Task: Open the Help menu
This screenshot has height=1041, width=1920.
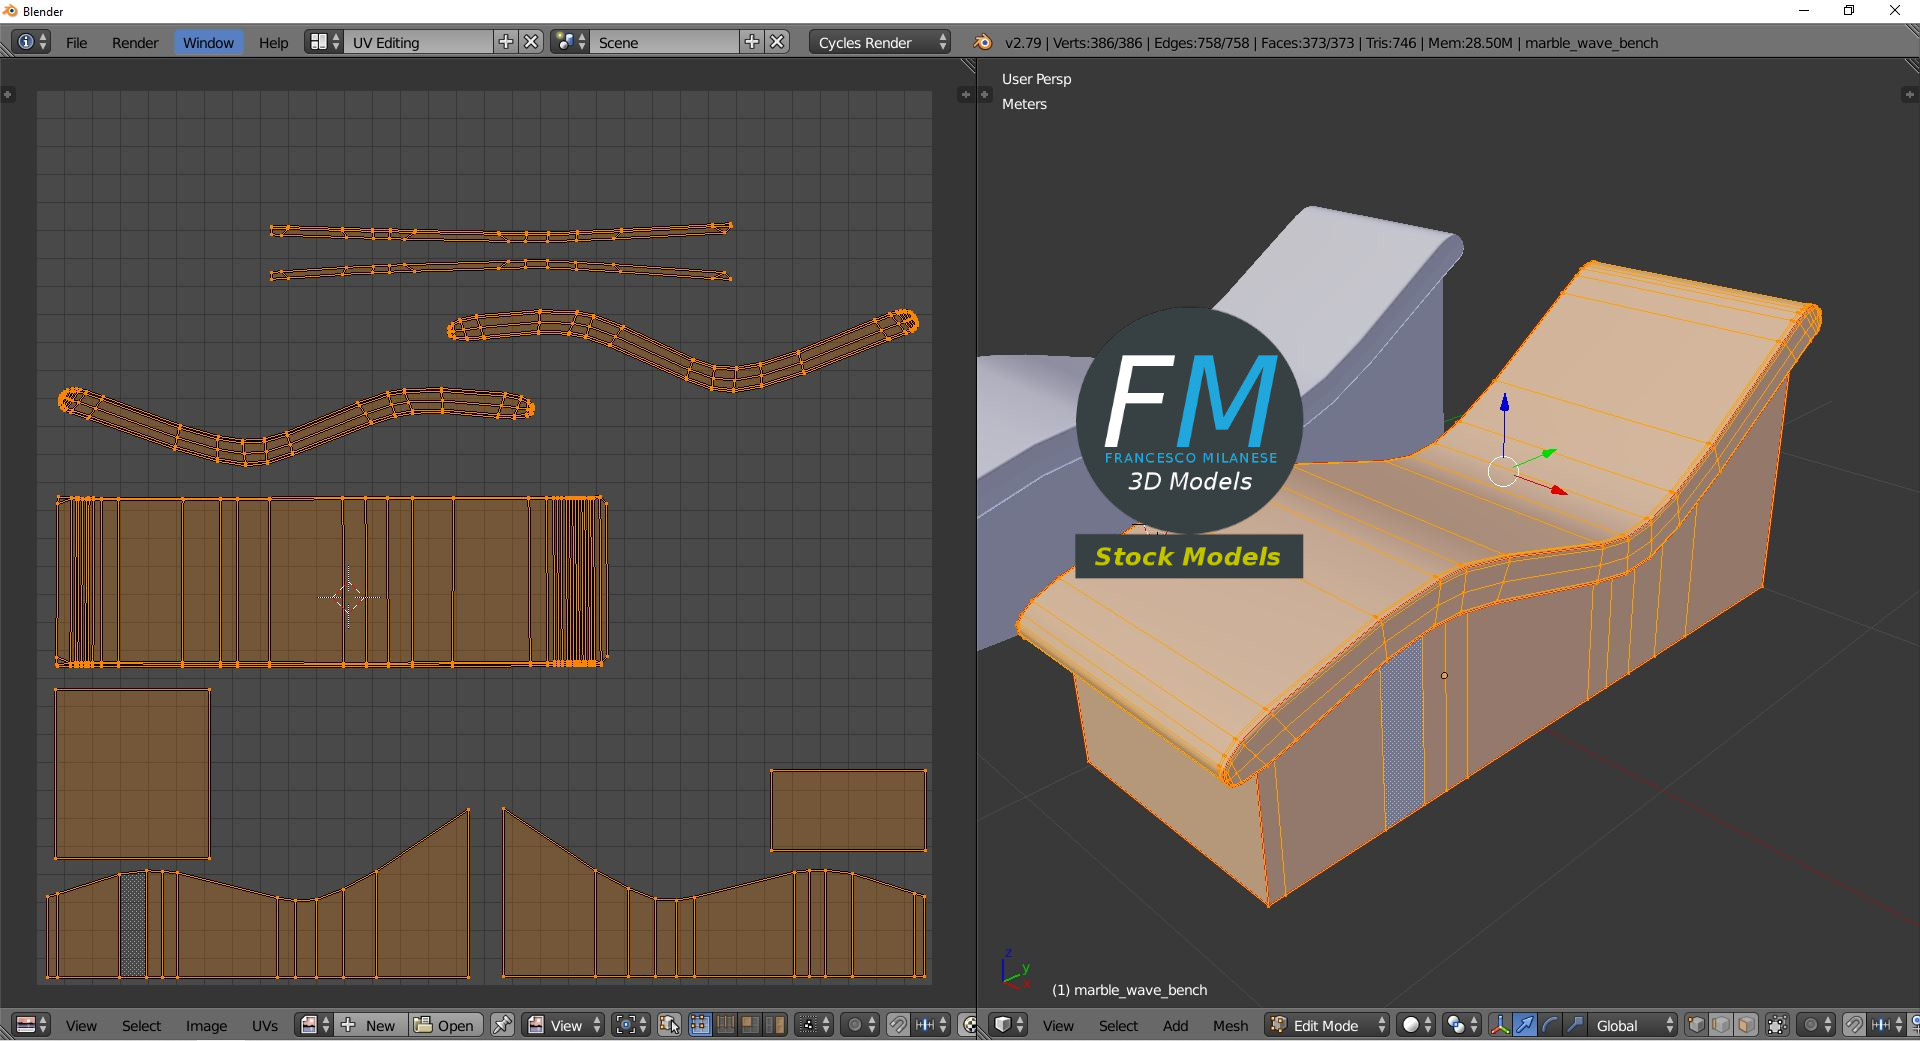Action: (273, 42)
